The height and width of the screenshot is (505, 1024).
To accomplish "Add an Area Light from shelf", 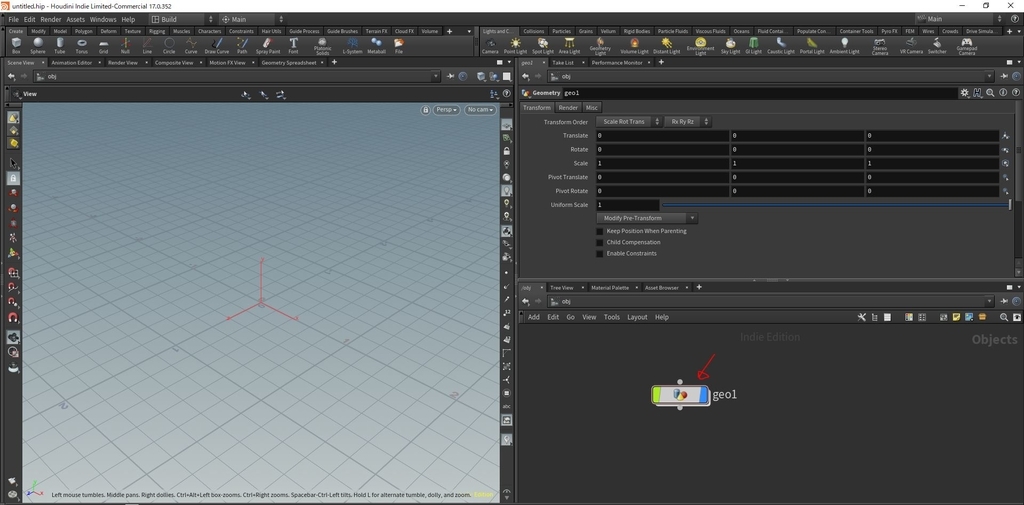I will (x=569, y=45).
